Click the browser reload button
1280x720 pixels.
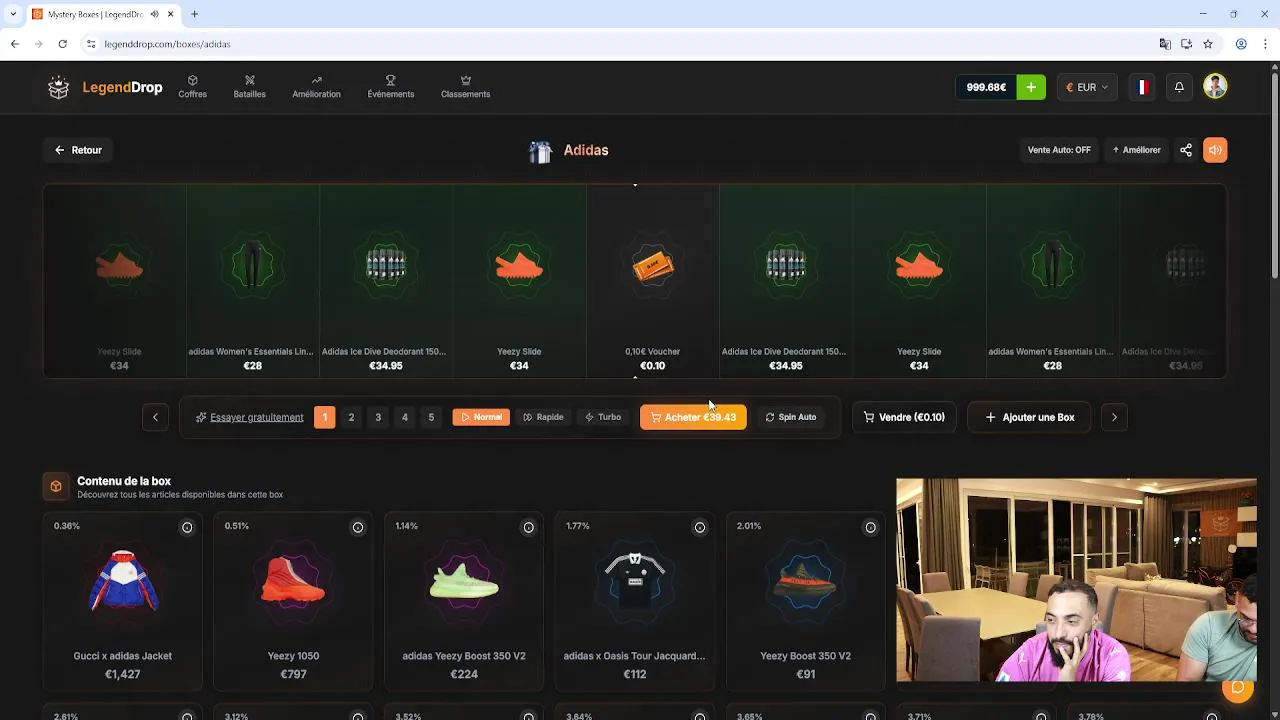tap(62, 44)
